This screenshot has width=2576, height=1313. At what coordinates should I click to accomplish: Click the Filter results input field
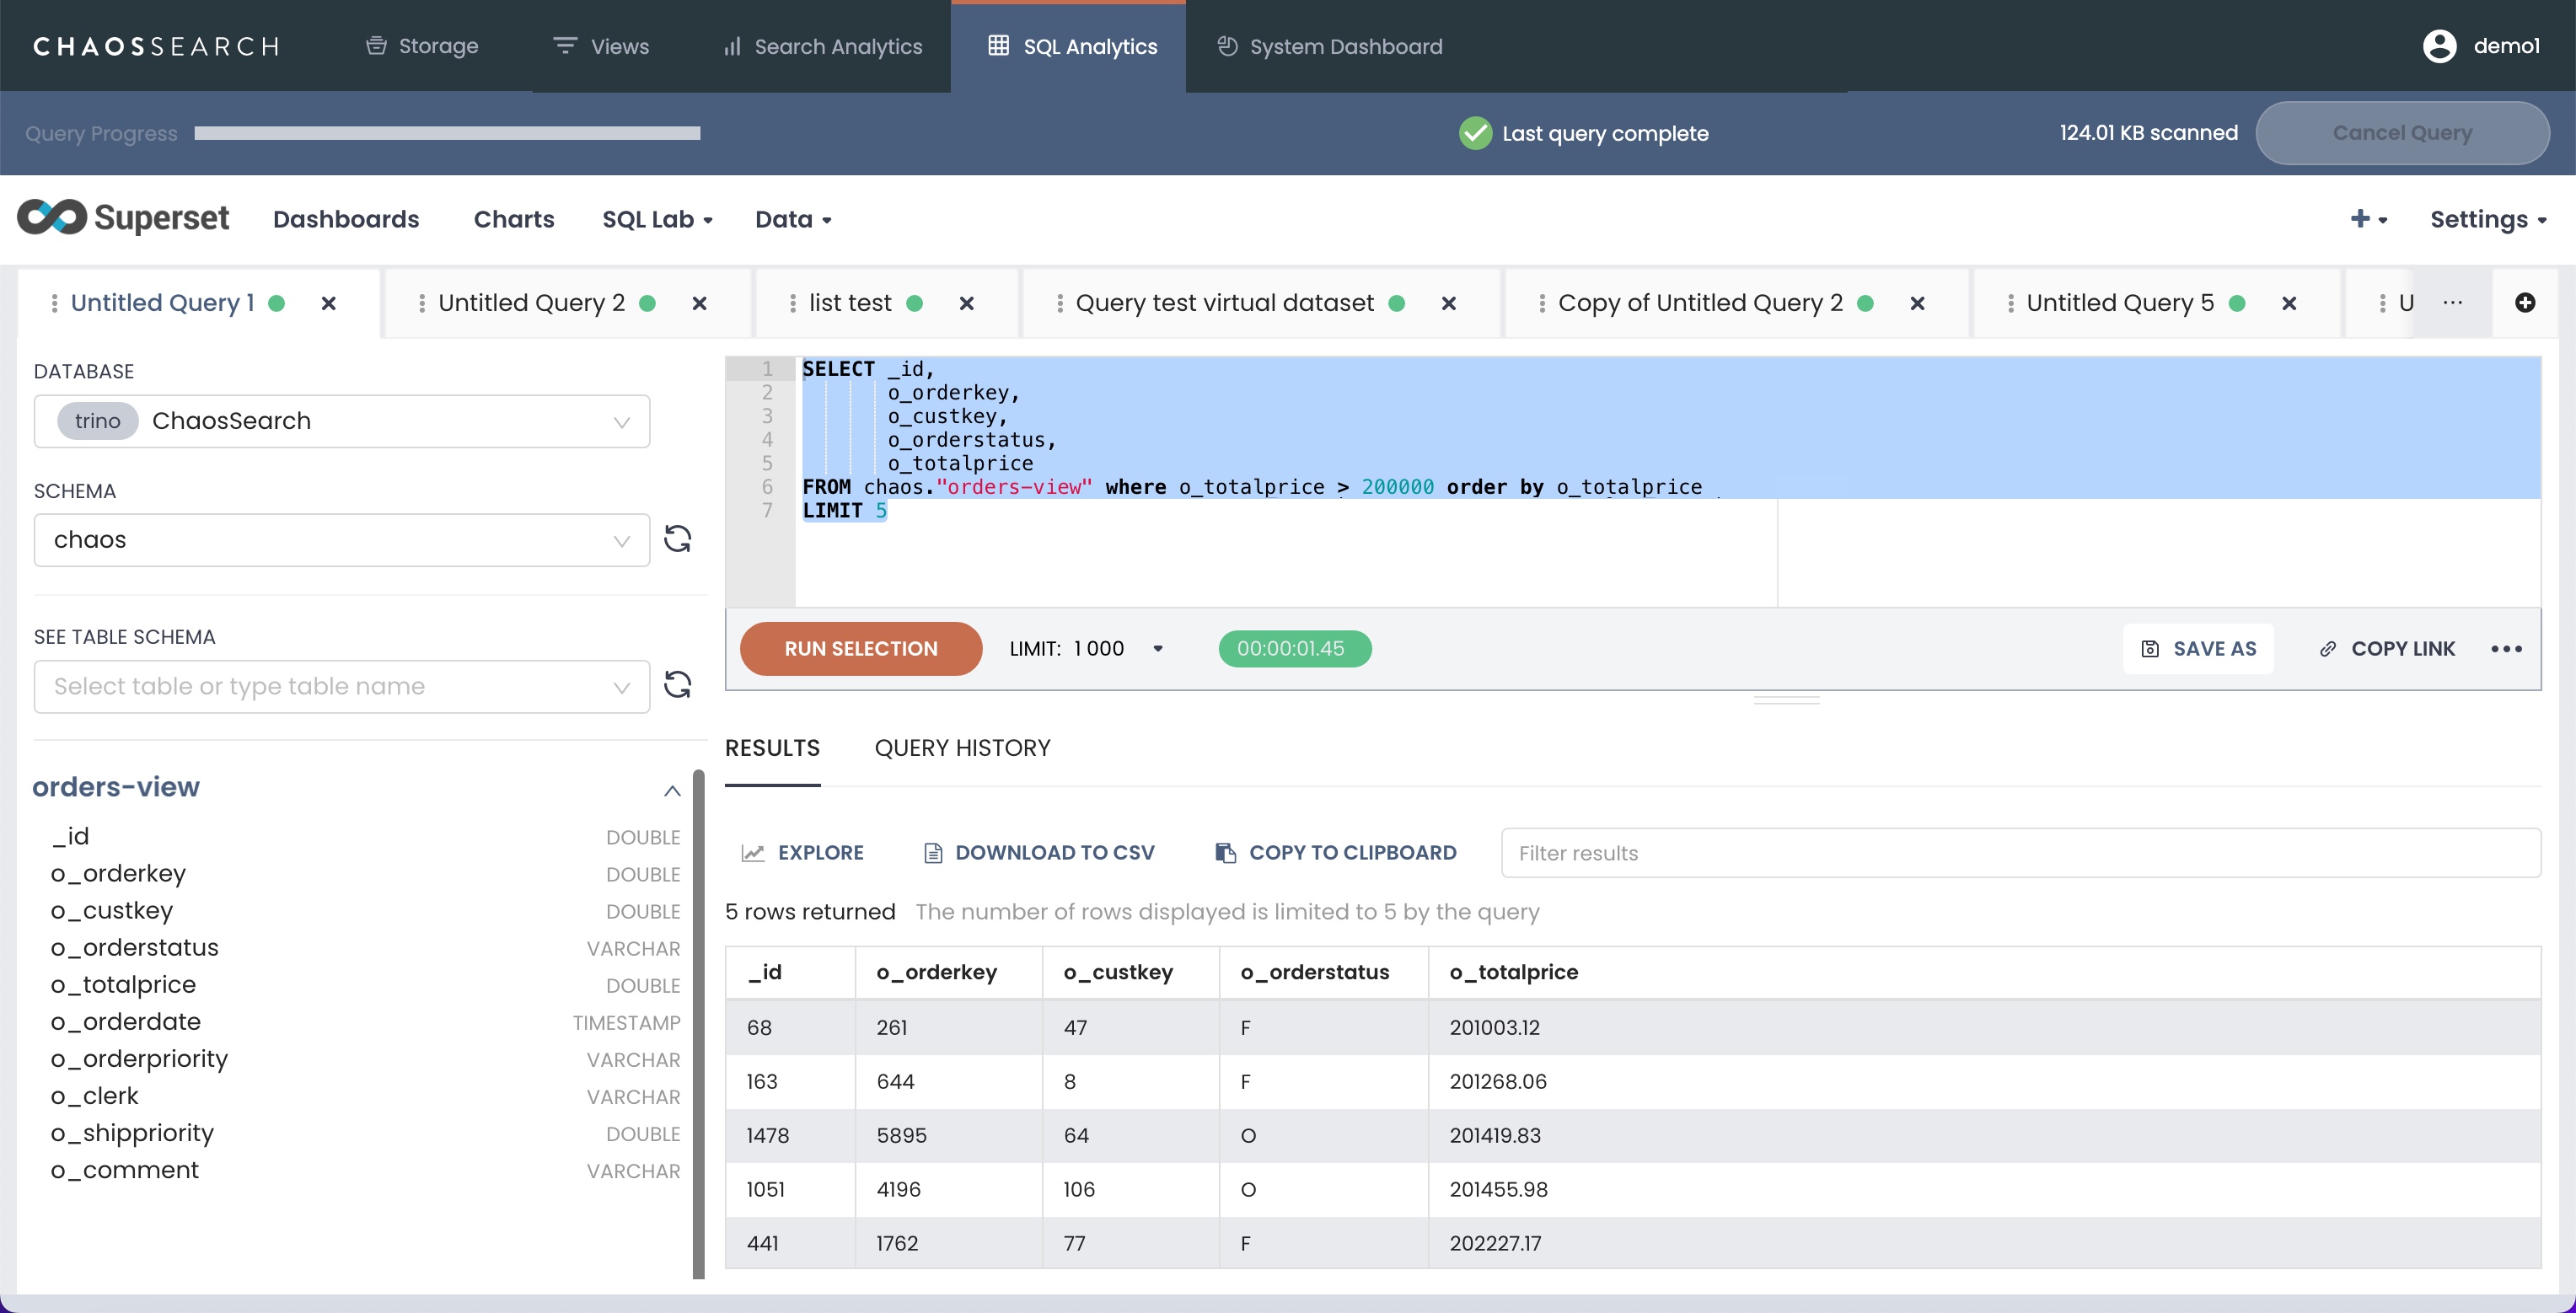[x=2020, y=853]
